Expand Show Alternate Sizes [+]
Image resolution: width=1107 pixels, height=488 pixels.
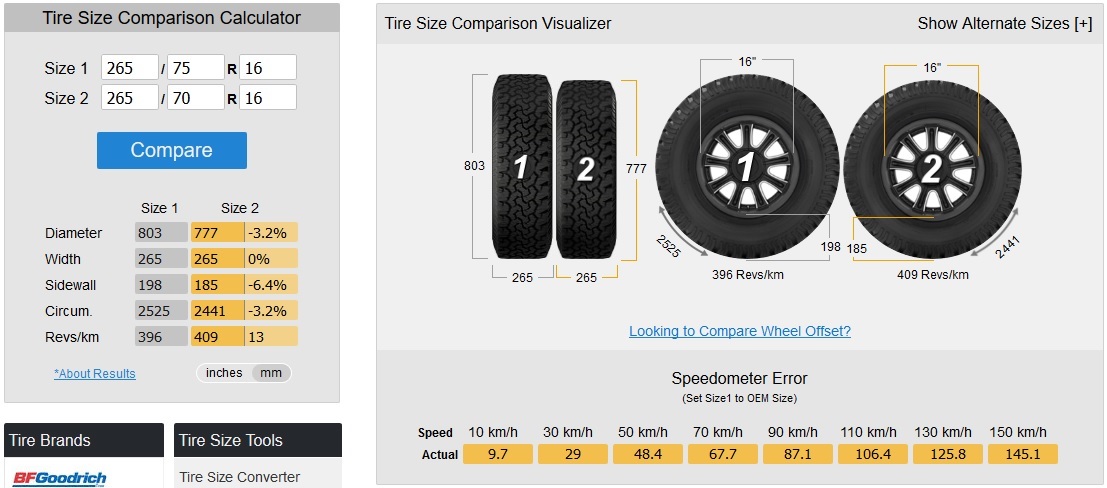tap(1005, 23)
